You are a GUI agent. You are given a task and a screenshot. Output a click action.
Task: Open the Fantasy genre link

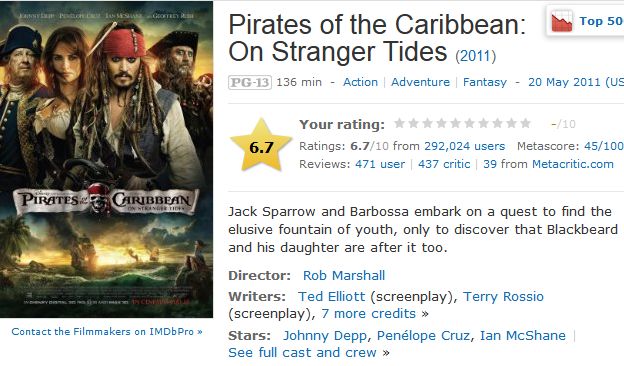485,82
